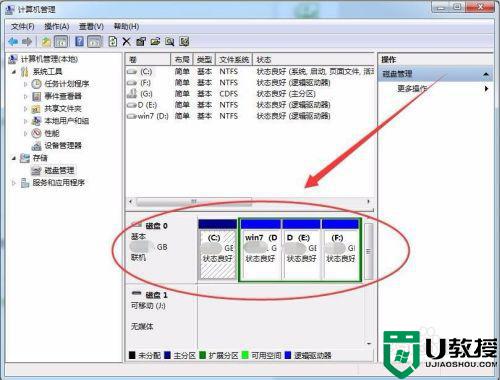Click the green 扩展分区 legend swatch
The image size is (500, 380).
203,355
